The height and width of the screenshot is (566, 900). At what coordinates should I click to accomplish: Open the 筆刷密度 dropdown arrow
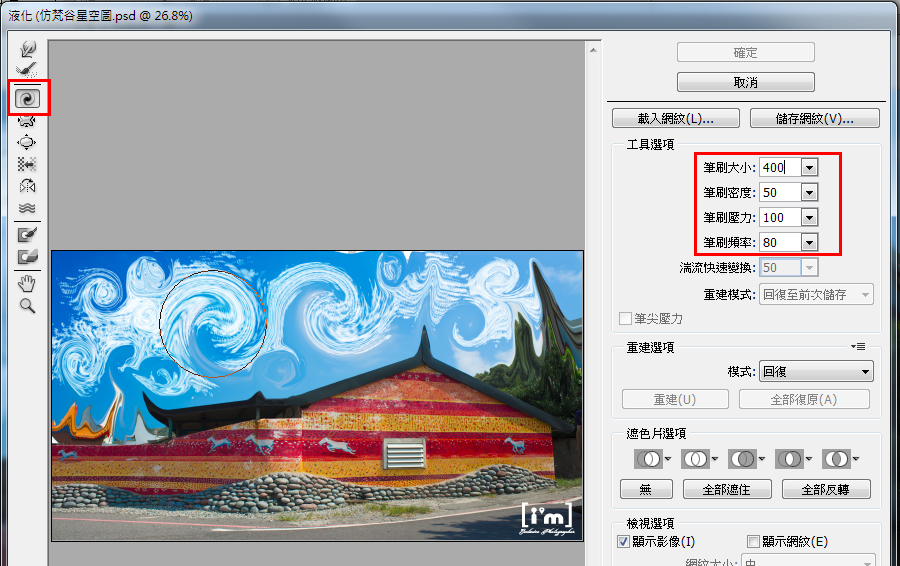point(809,192)
